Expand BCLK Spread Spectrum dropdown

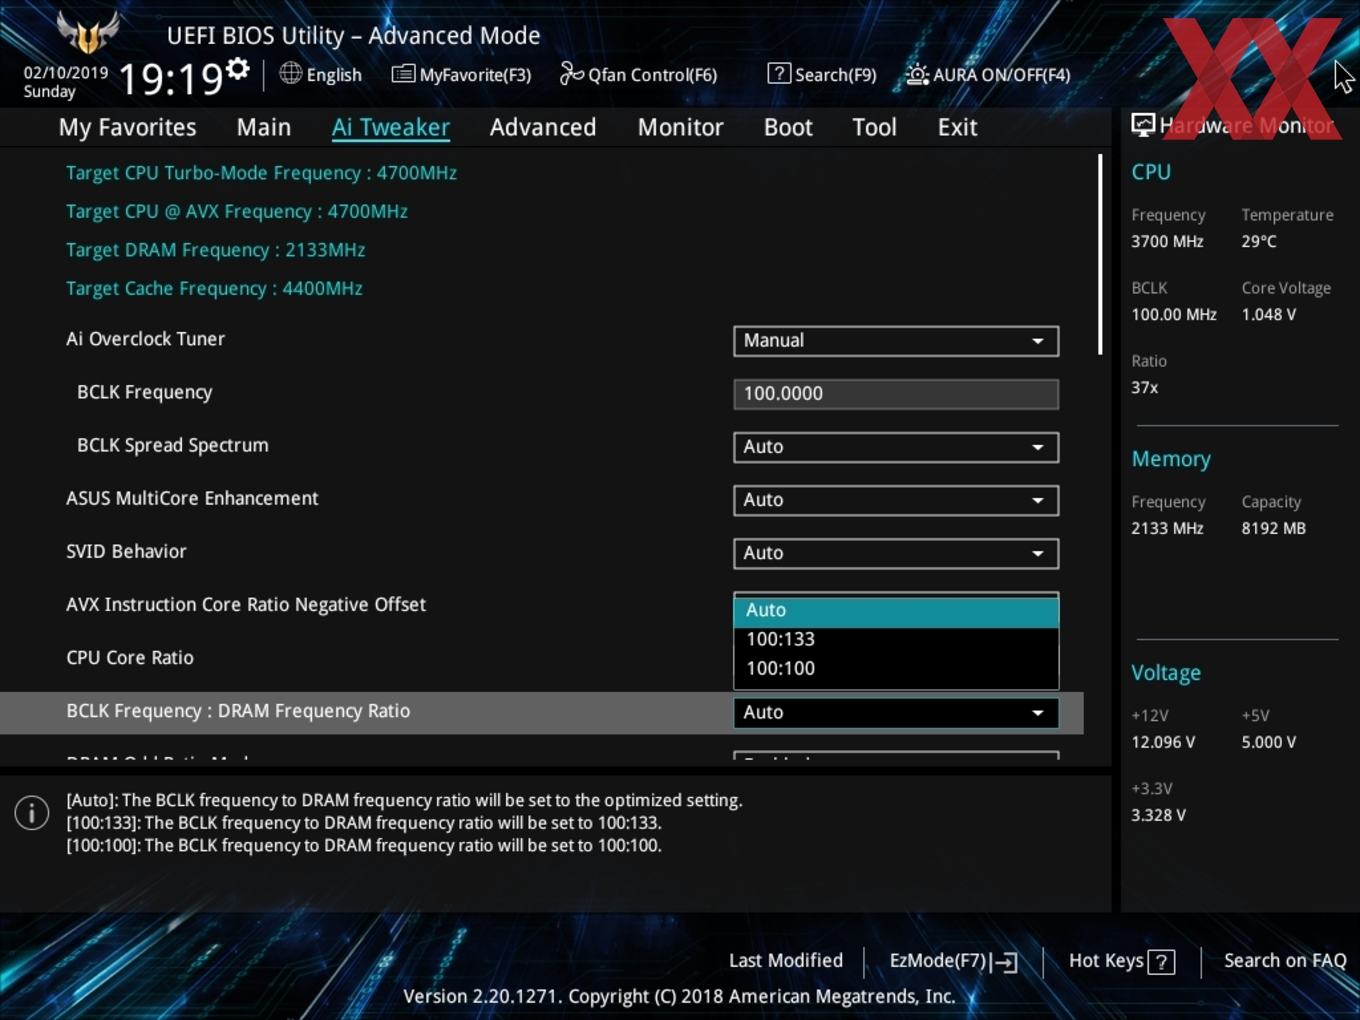click(896, 447)
